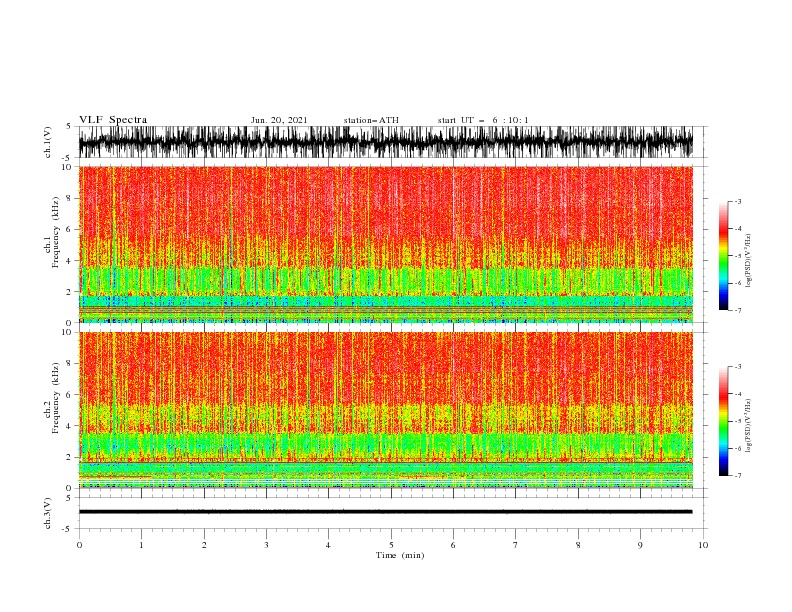The height and width of the screenshot is (612, 792).
Task: Click the time axis tick label "0"
Action: point(79,545)
